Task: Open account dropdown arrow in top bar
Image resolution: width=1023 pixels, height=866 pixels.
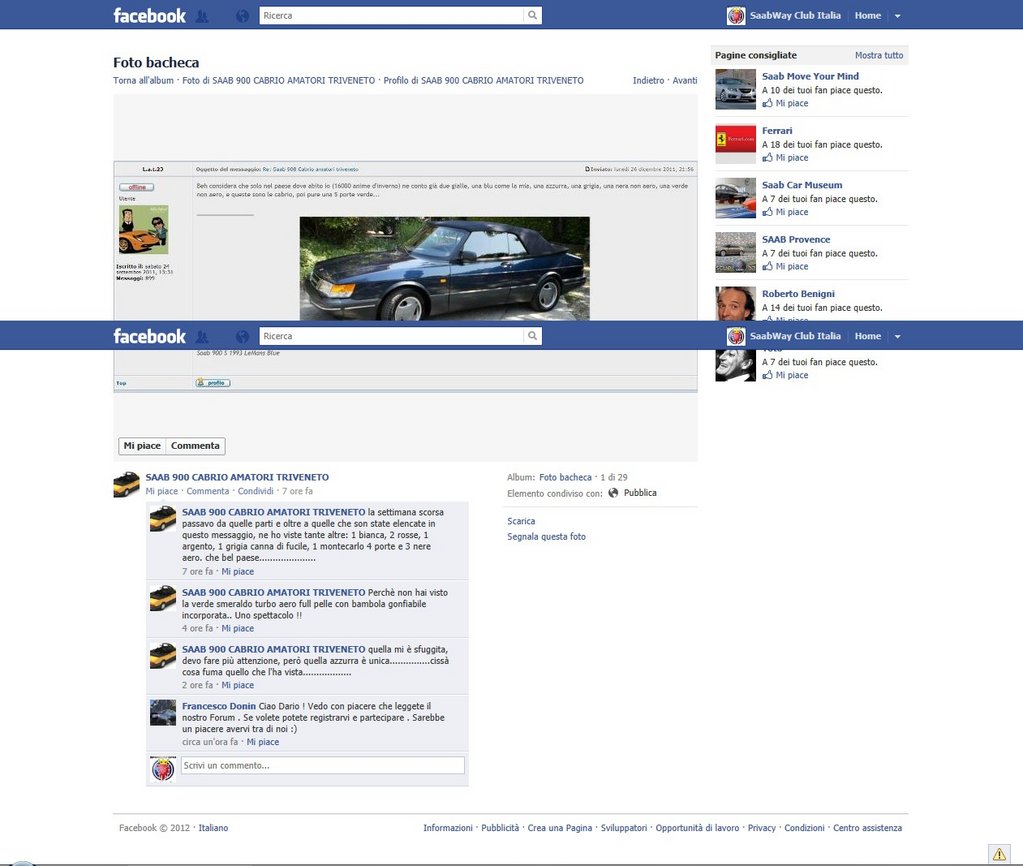Action: [x=898, y=16]
